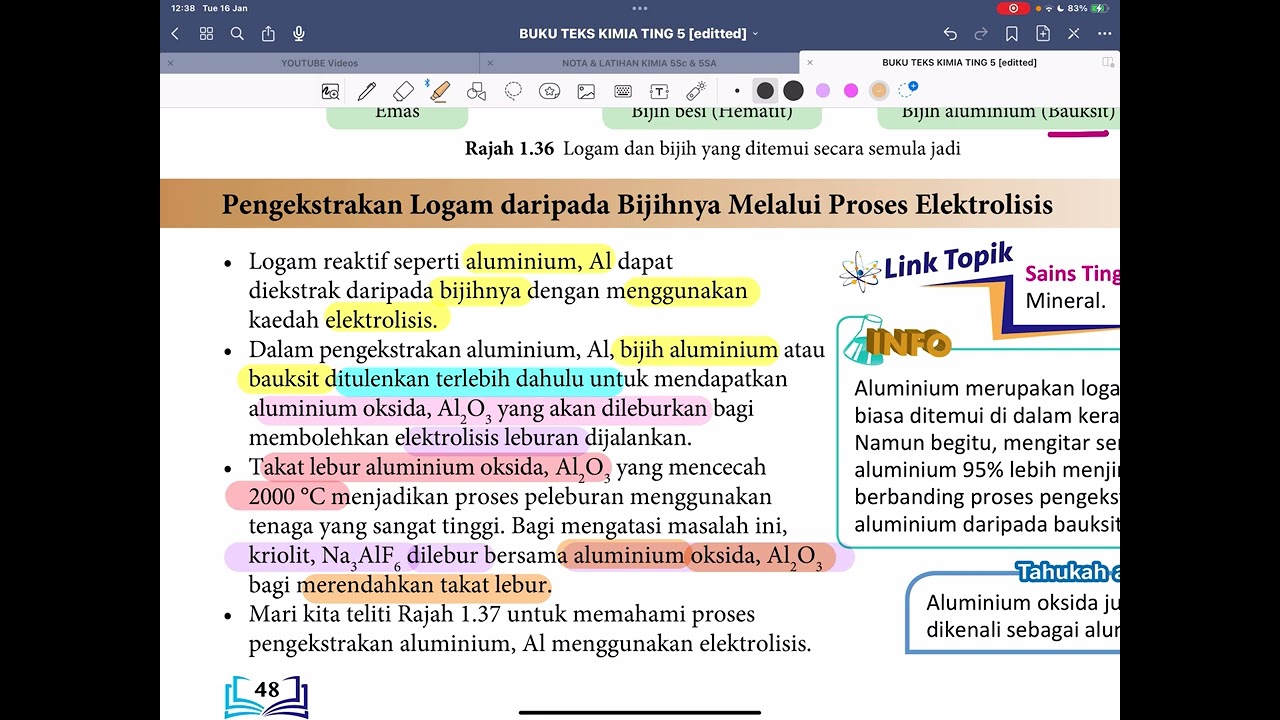Choose the thinnest stroke size dot
Image resolution: width=1280 pixels, height=720 pixels.
click(737, 91)
